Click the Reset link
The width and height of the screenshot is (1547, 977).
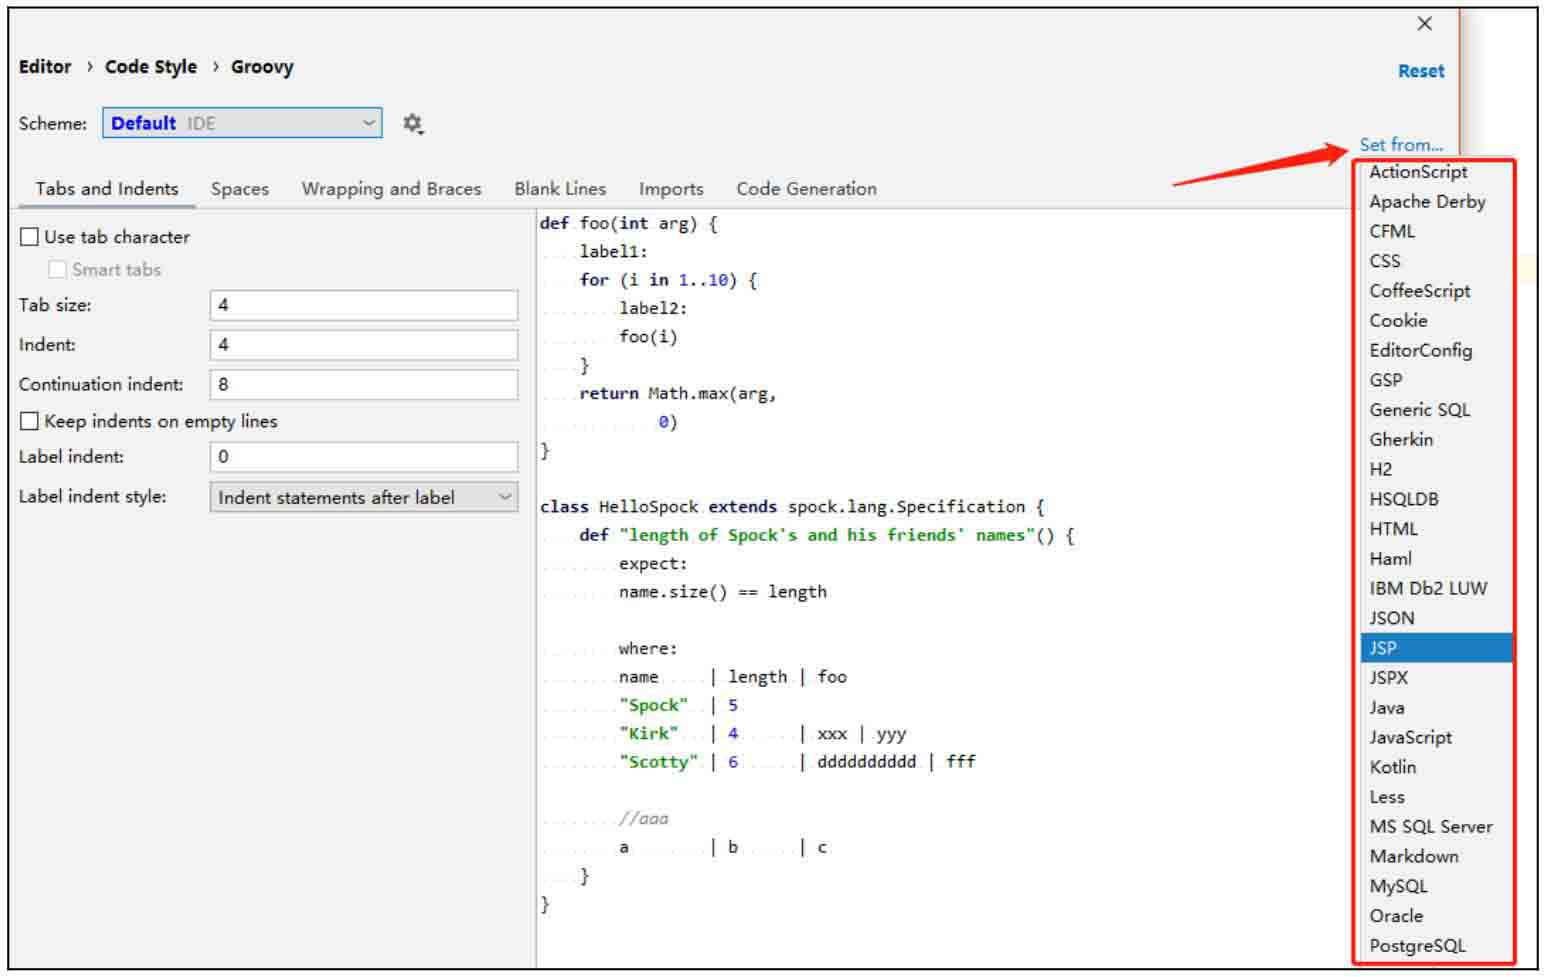(1420, 71)
